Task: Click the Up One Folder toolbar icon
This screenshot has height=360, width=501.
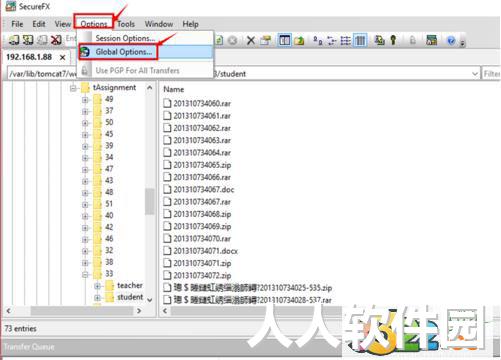Action: (x=299, y=40)
